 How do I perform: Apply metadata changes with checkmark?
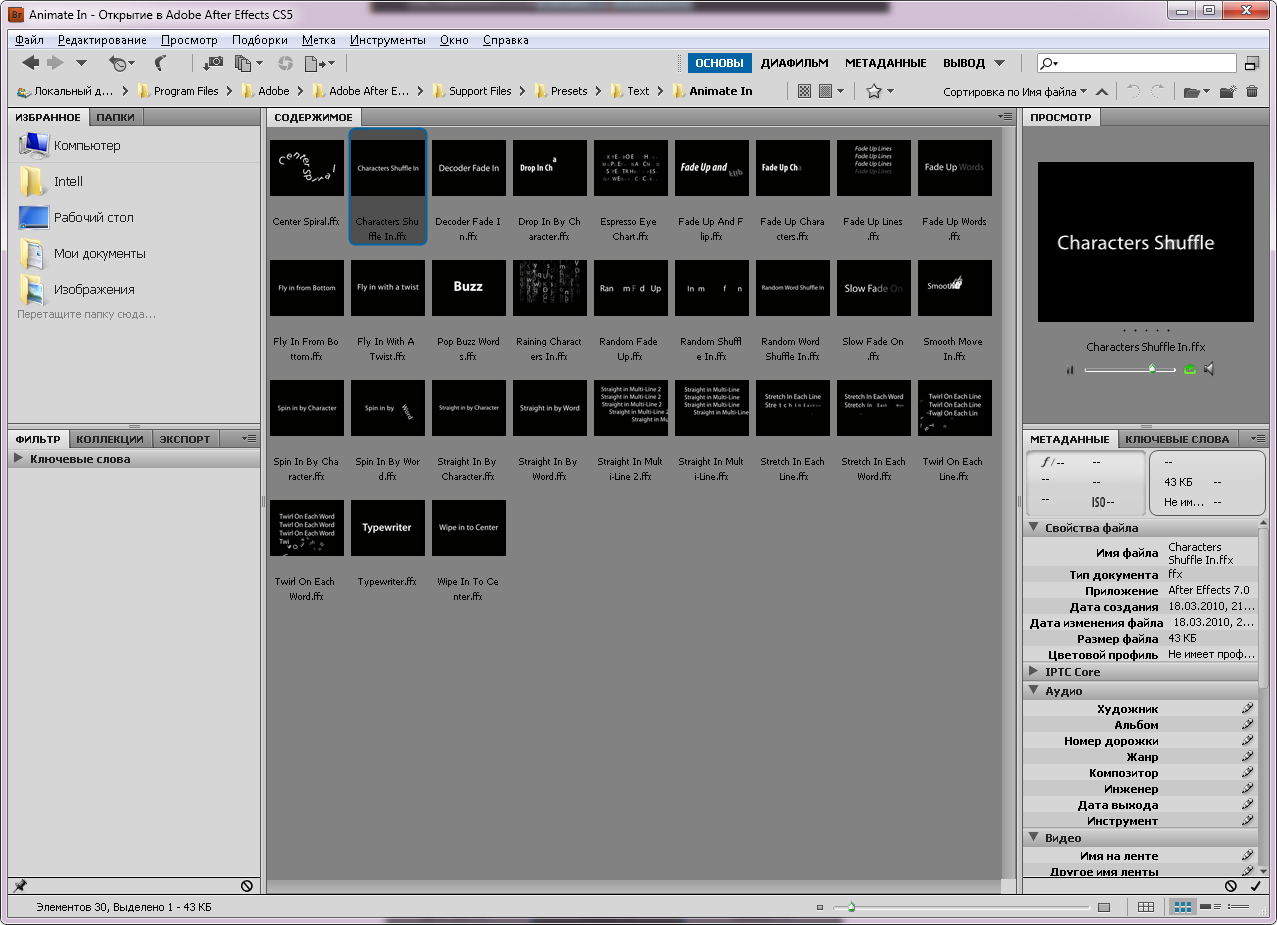[1255, 886]
